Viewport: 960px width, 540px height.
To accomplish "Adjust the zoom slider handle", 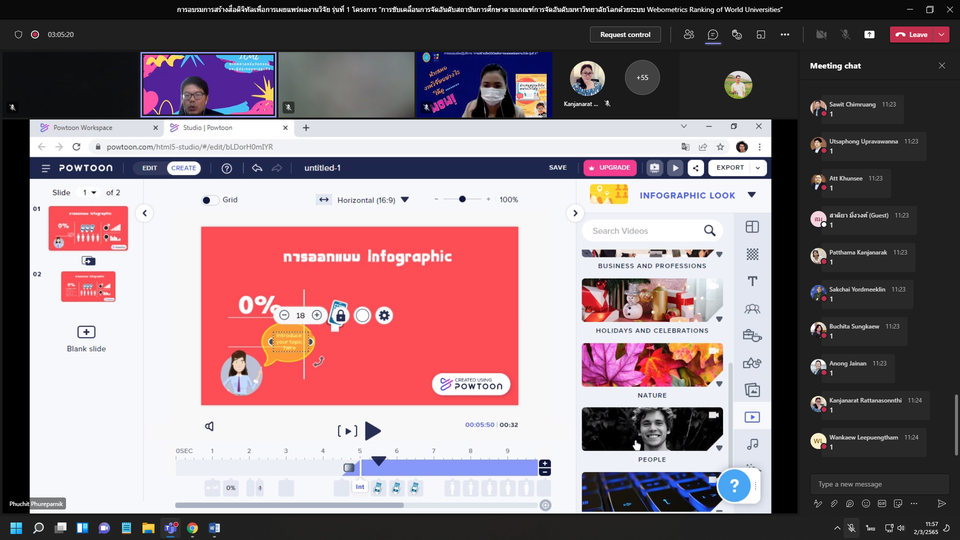I will 462,199.
